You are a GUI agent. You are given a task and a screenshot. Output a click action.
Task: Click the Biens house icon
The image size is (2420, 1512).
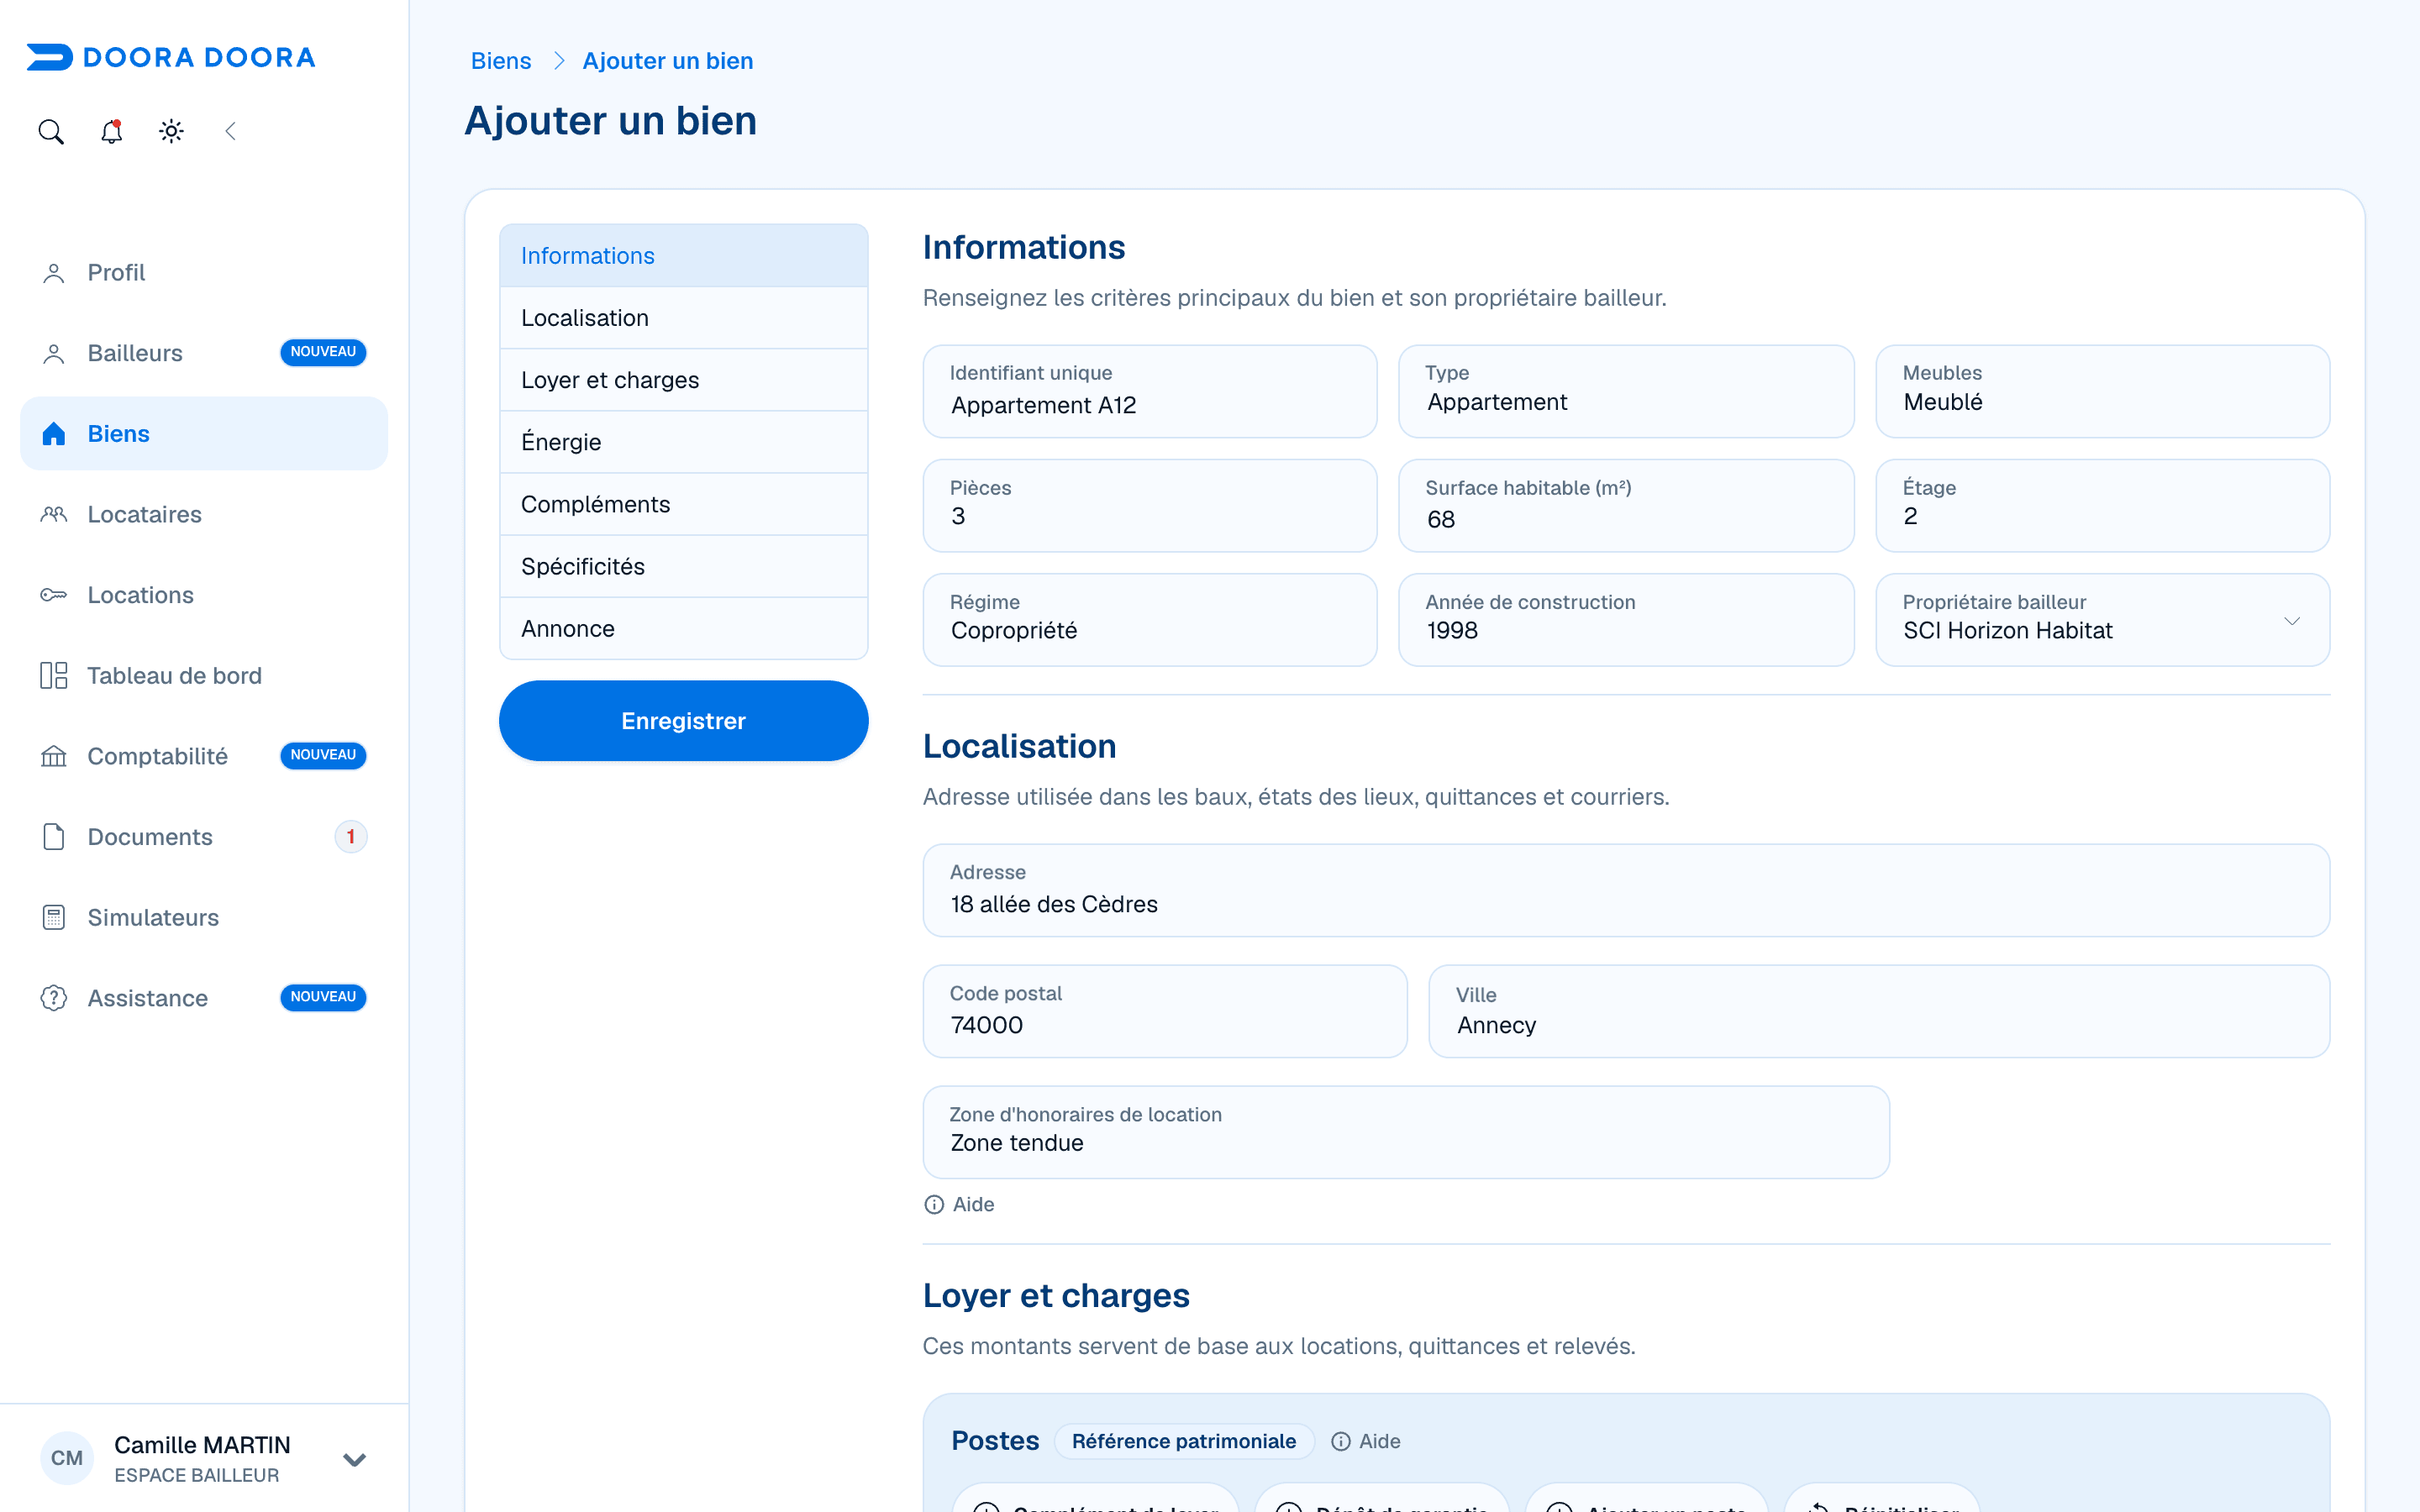pos(54,433)
